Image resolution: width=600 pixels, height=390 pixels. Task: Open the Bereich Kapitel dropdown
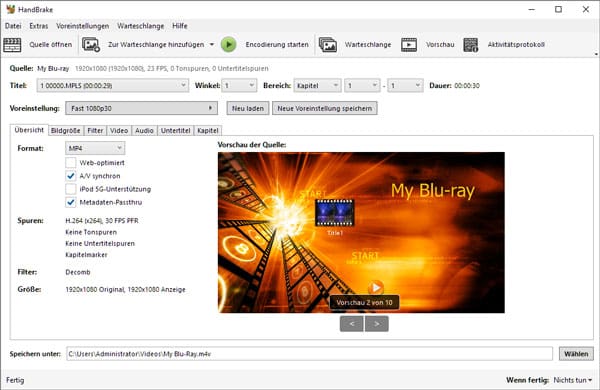(x=317, y=85)
